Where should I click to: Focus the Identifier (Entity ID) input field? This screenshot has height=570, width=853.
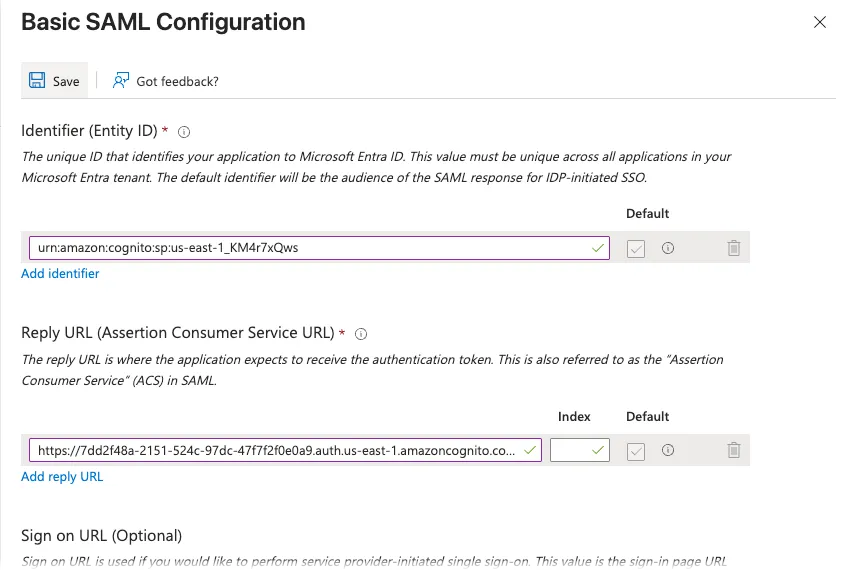[319, 248]
